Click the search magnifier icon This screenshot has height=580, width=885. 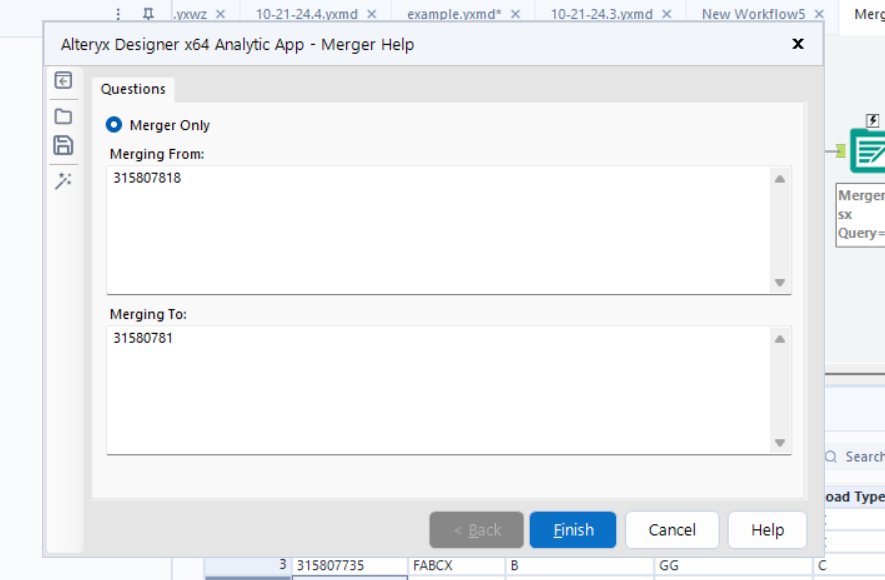(x=831, y=456)
